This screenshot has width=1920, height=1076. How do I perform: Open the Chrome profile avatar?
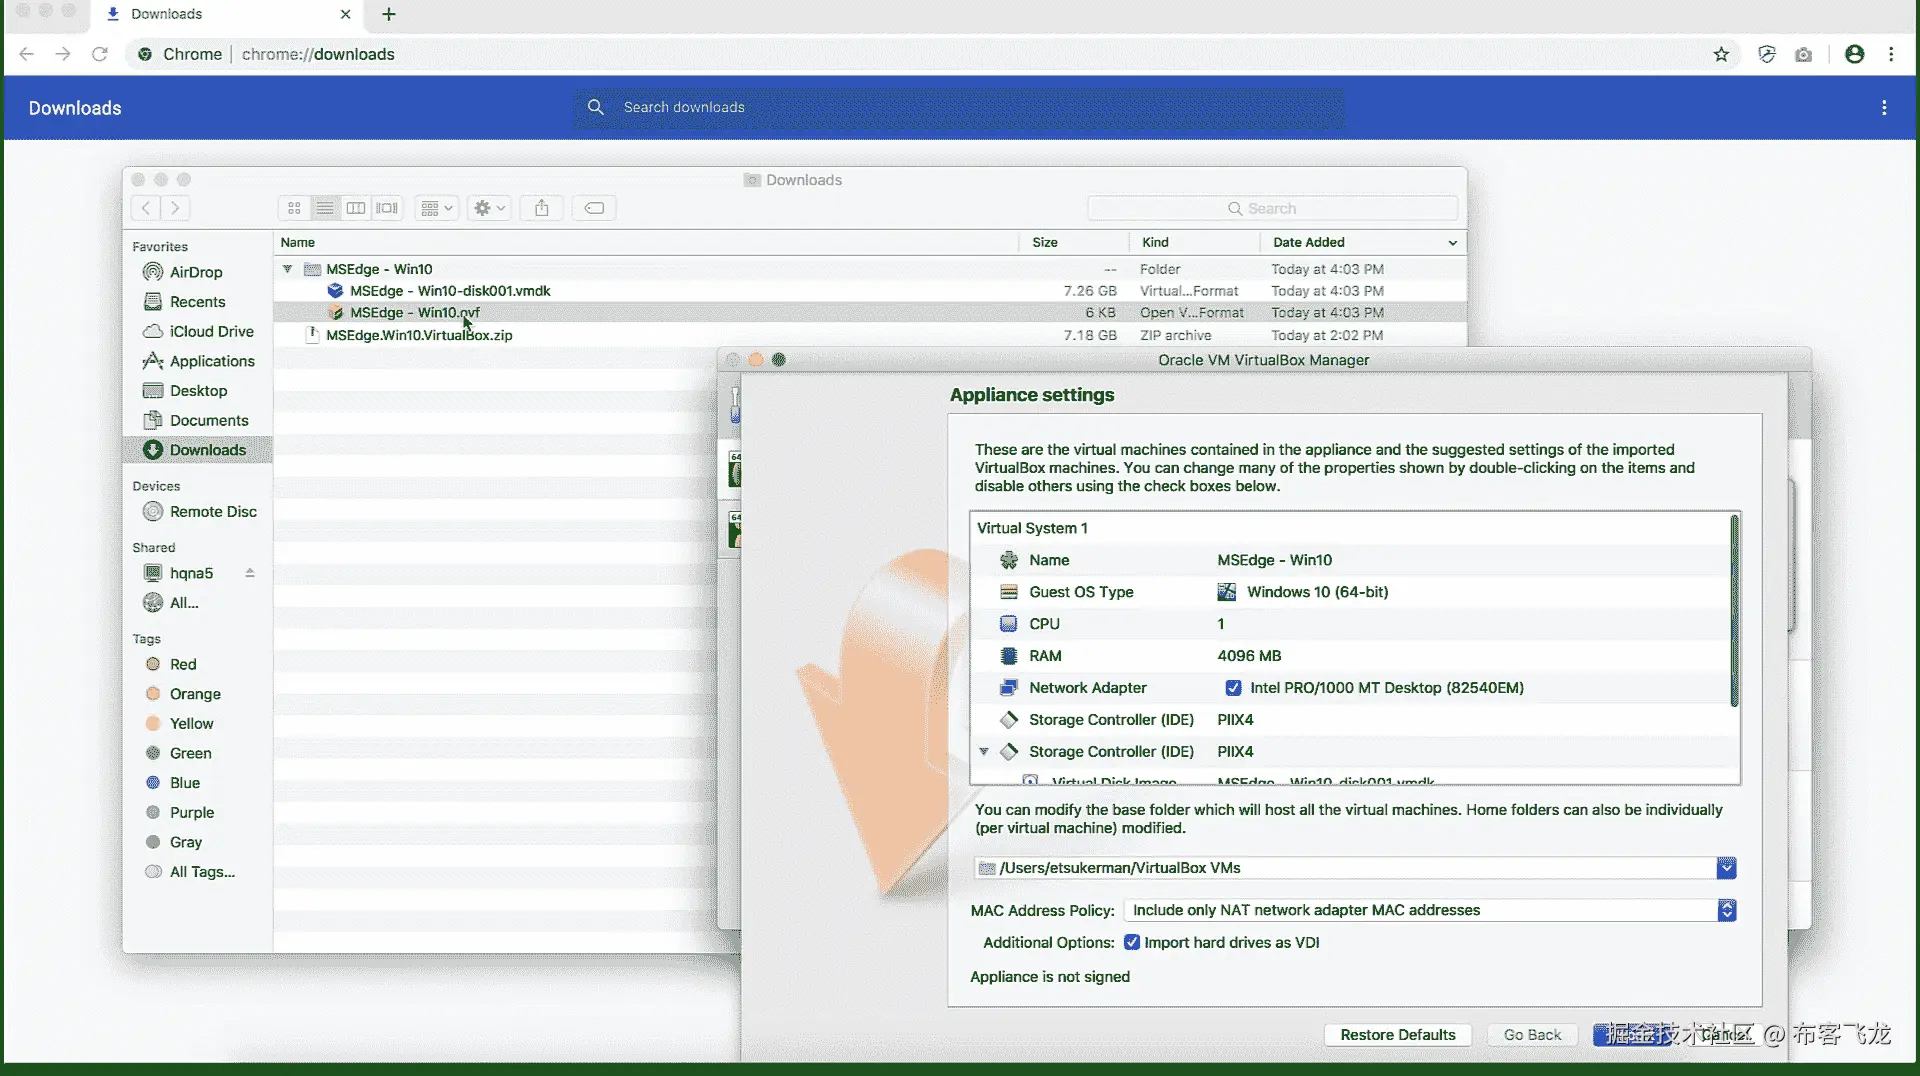click(1855, 54)
